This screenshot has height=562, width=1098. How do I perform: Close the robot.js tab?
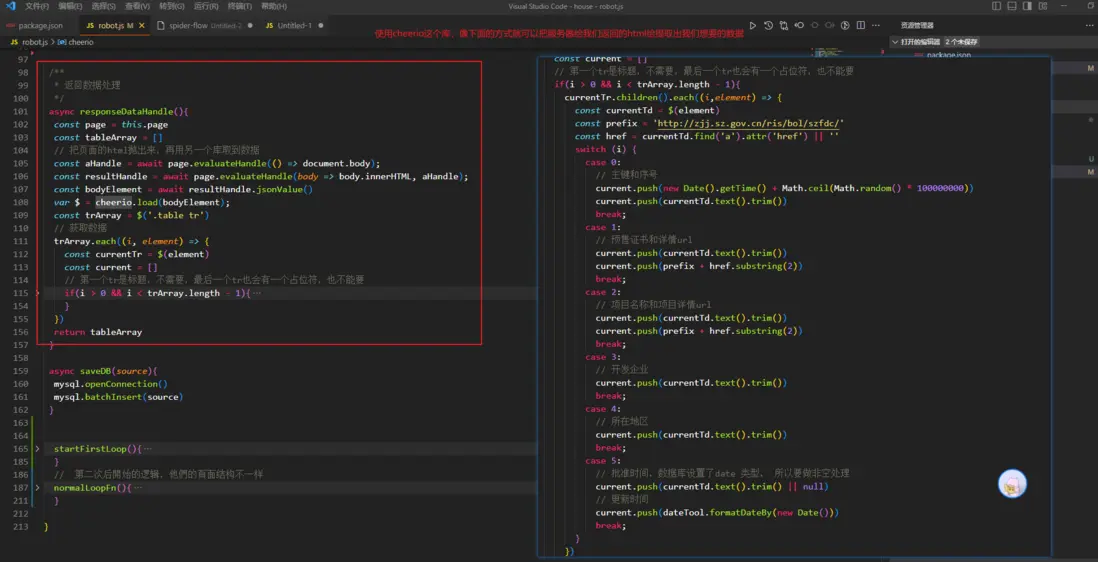click(143, 25)
